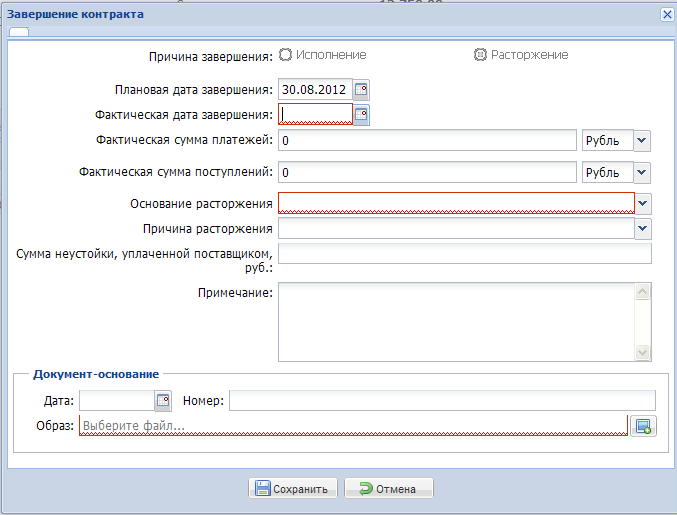Click the Номер input field
677x515 pixels.
tap(442, 401)
